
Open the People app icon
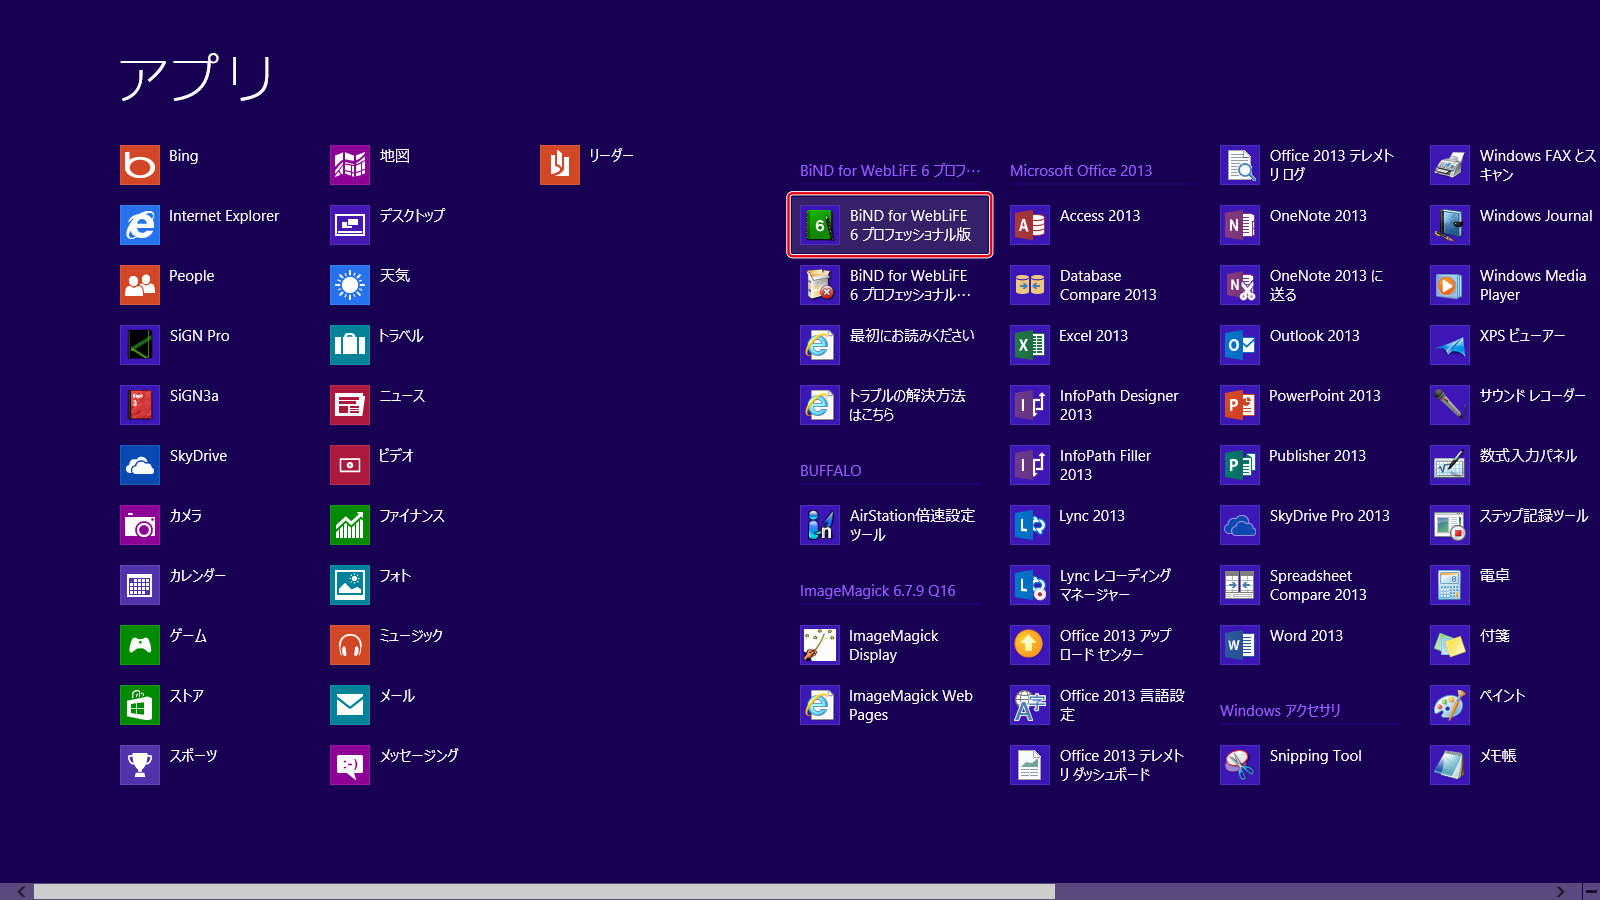click(140, 285)
